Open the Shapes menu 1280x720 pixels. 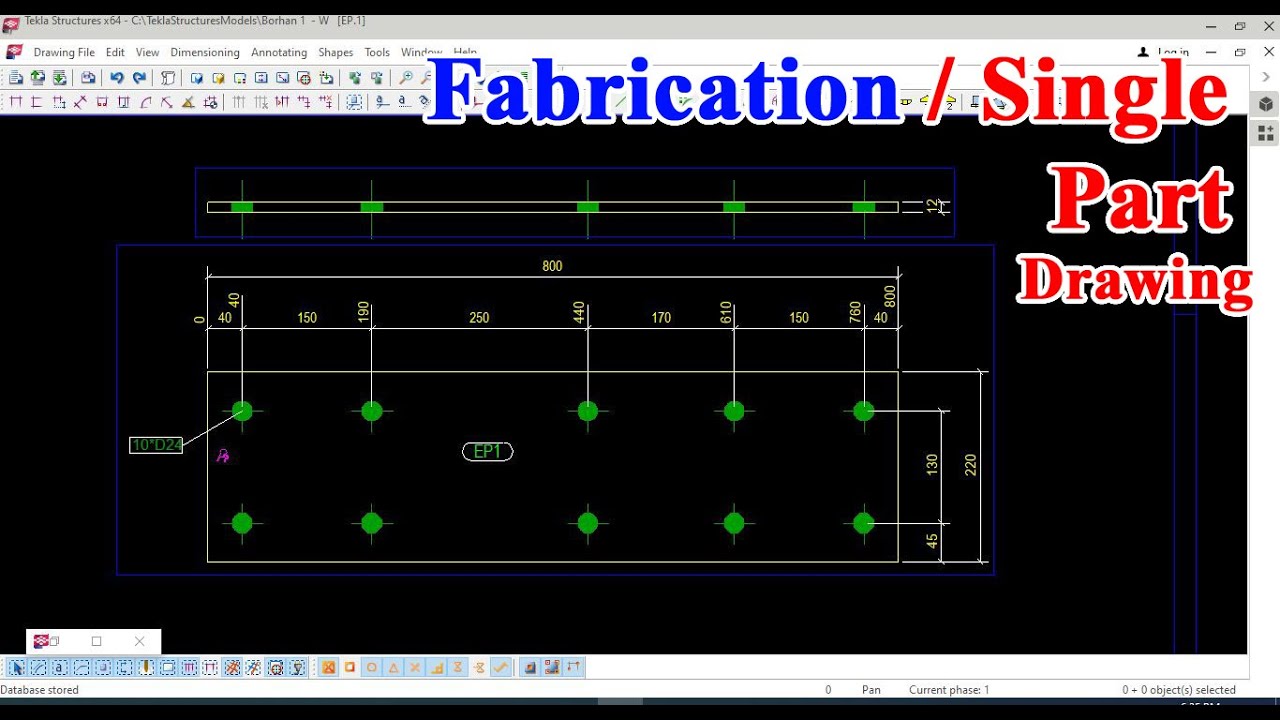coord(336,52)
